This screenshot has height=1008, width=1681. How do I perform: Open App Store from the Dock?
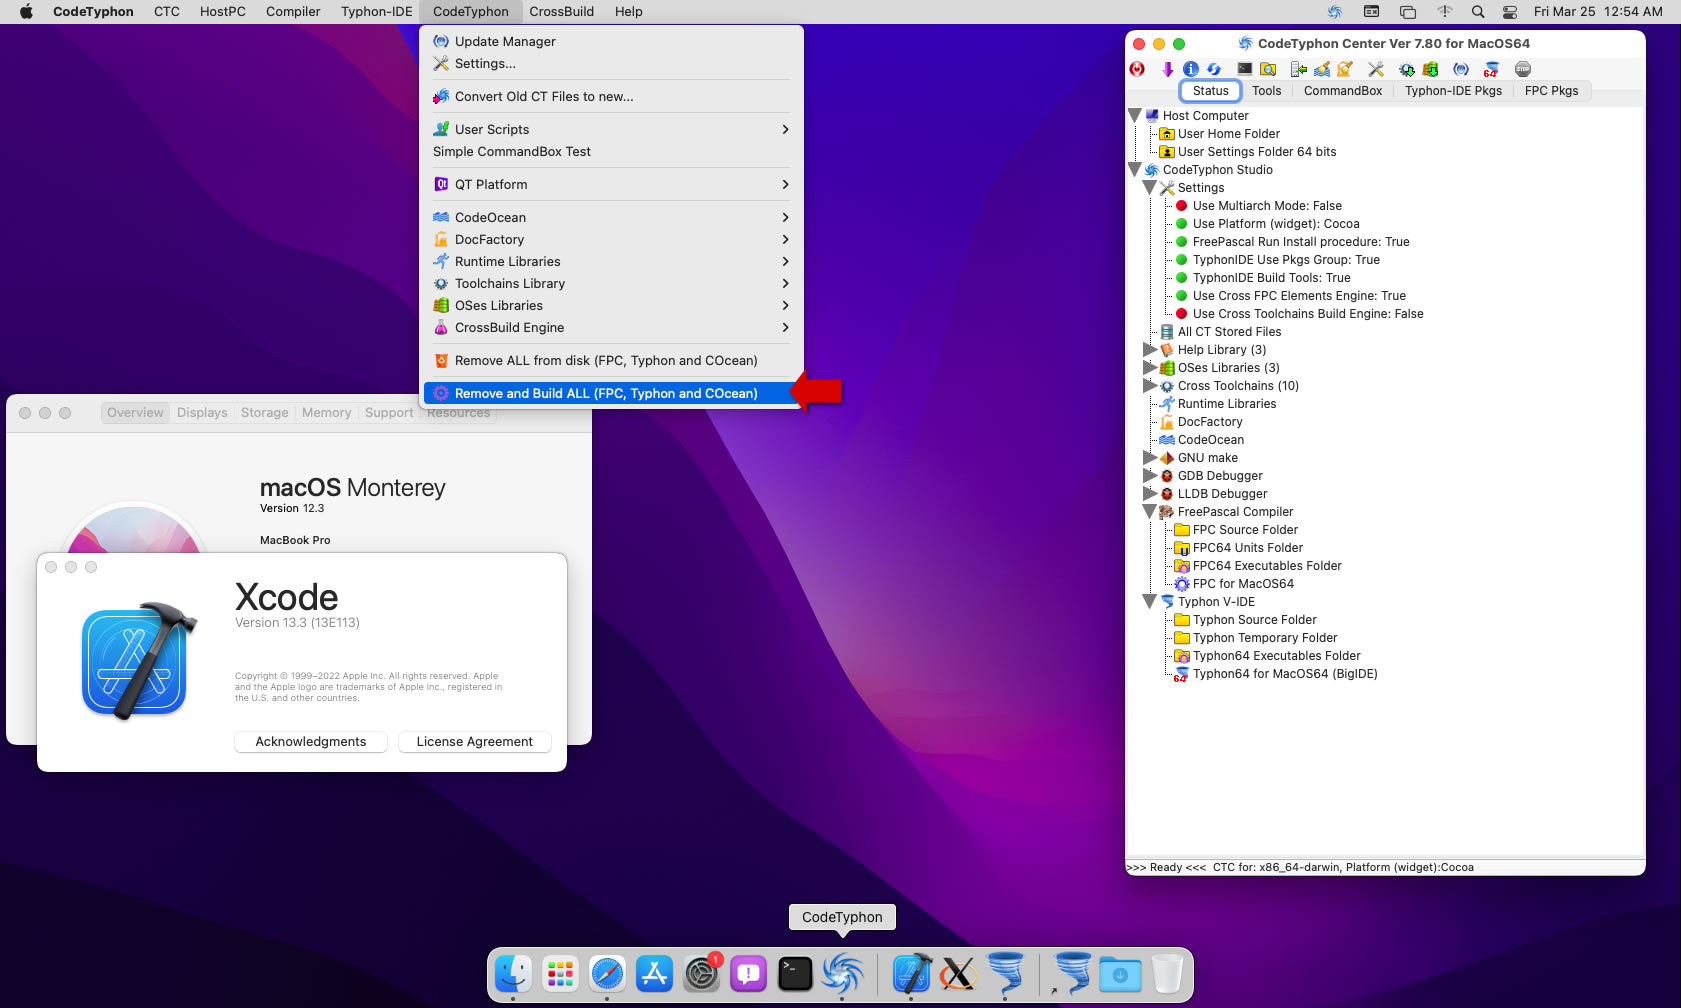[654, 973]
